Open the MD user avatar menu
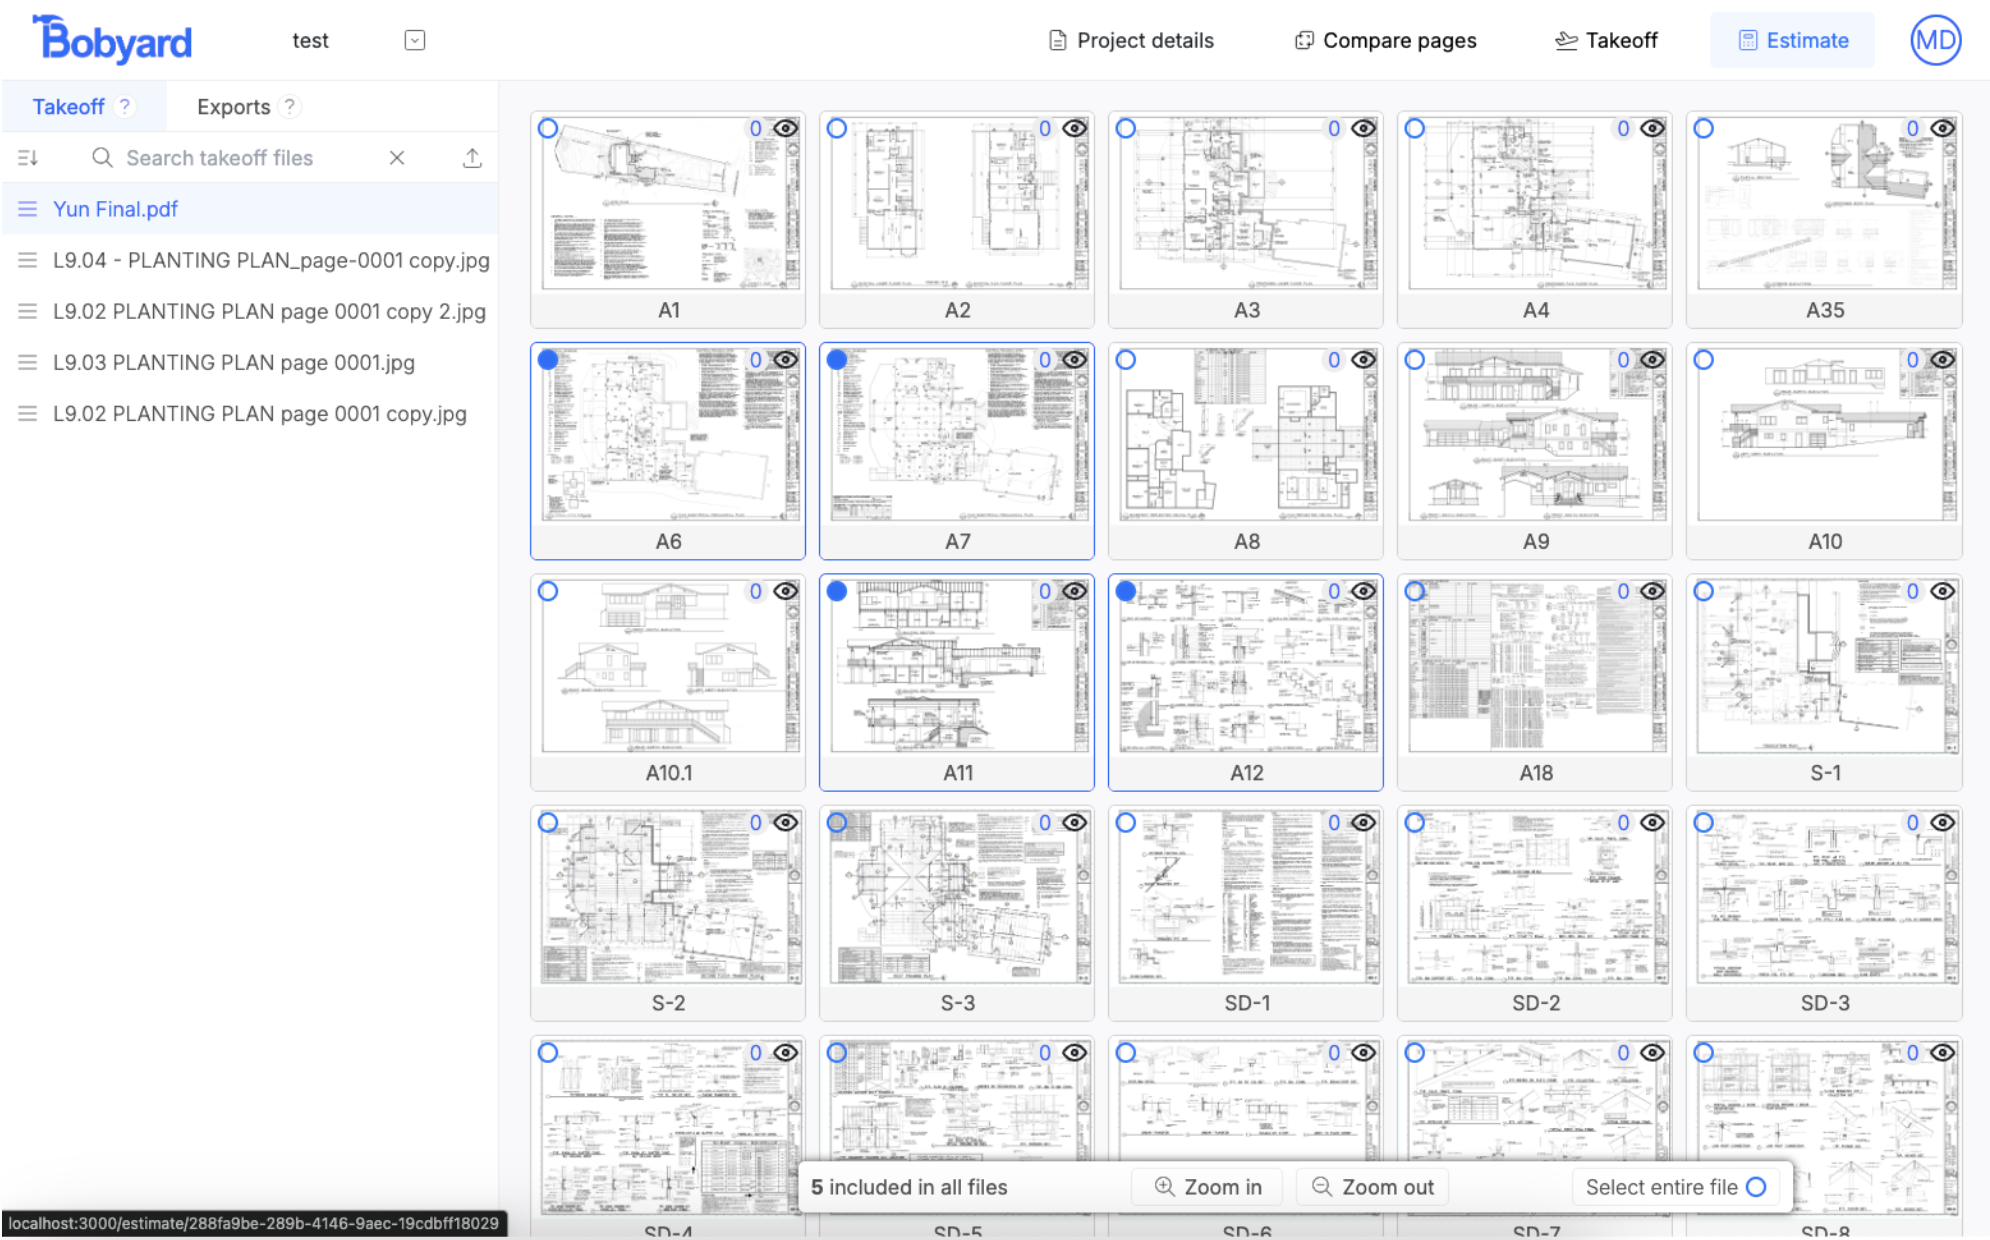 click(1934, 40)
